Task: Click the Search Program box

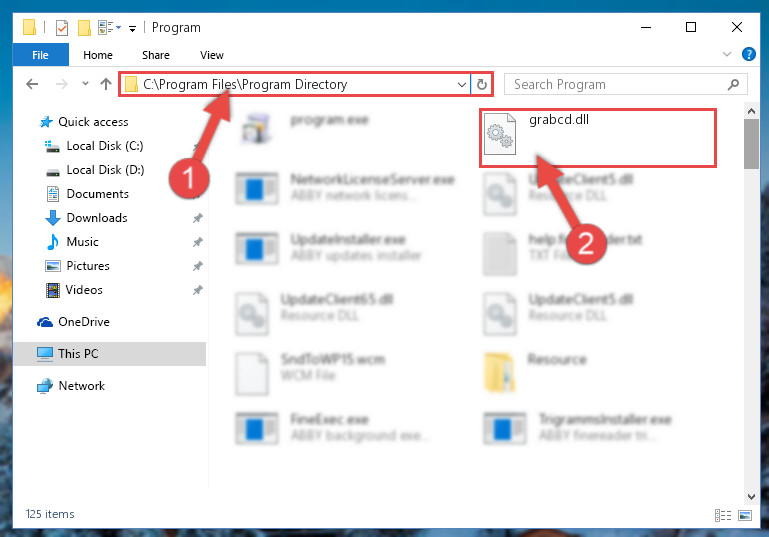Action: [625, 84]
